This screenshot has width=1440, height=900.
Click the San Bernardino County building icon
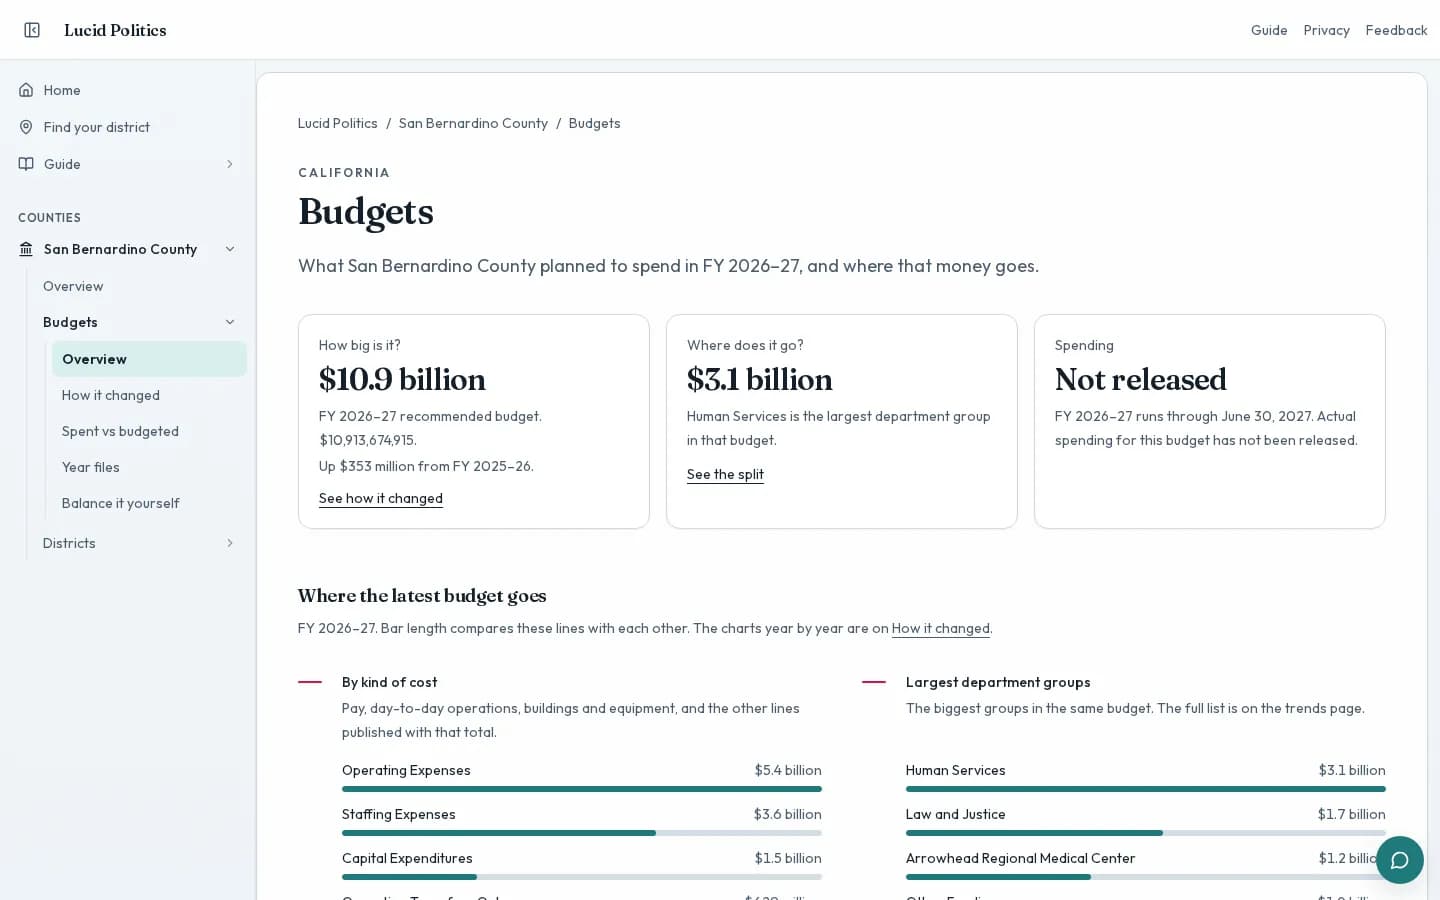point(26,249)
